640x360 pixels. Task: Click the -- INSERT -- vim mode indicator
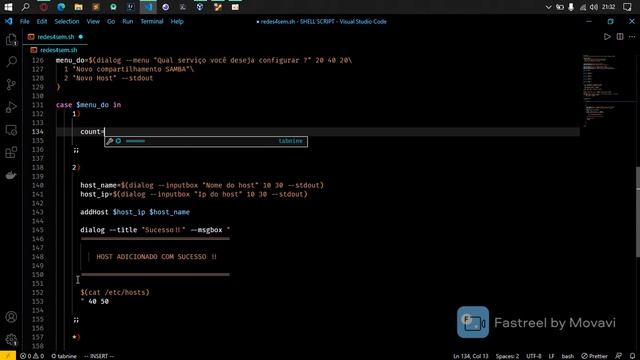coord(99,356)
